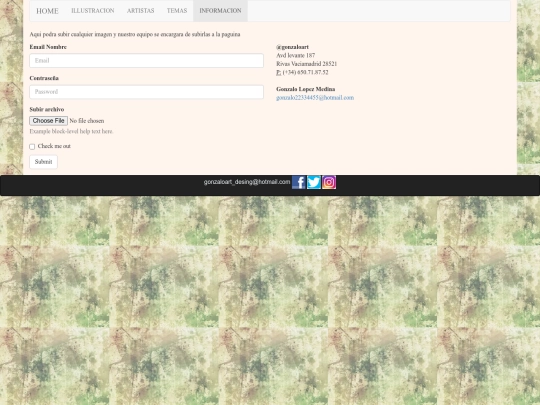540x405 pixels.
Task: Click the Email Nombre label
Action: click(48, 47)
